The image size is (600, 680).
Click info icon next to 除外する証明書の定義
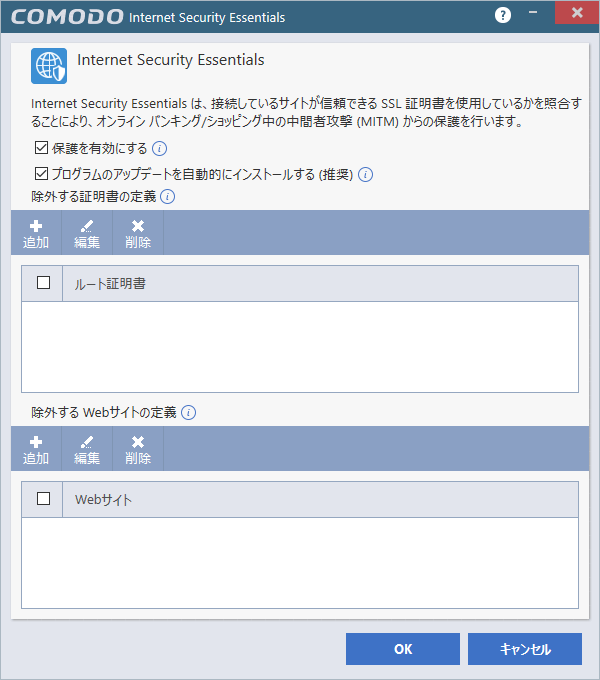pos(168,197)
